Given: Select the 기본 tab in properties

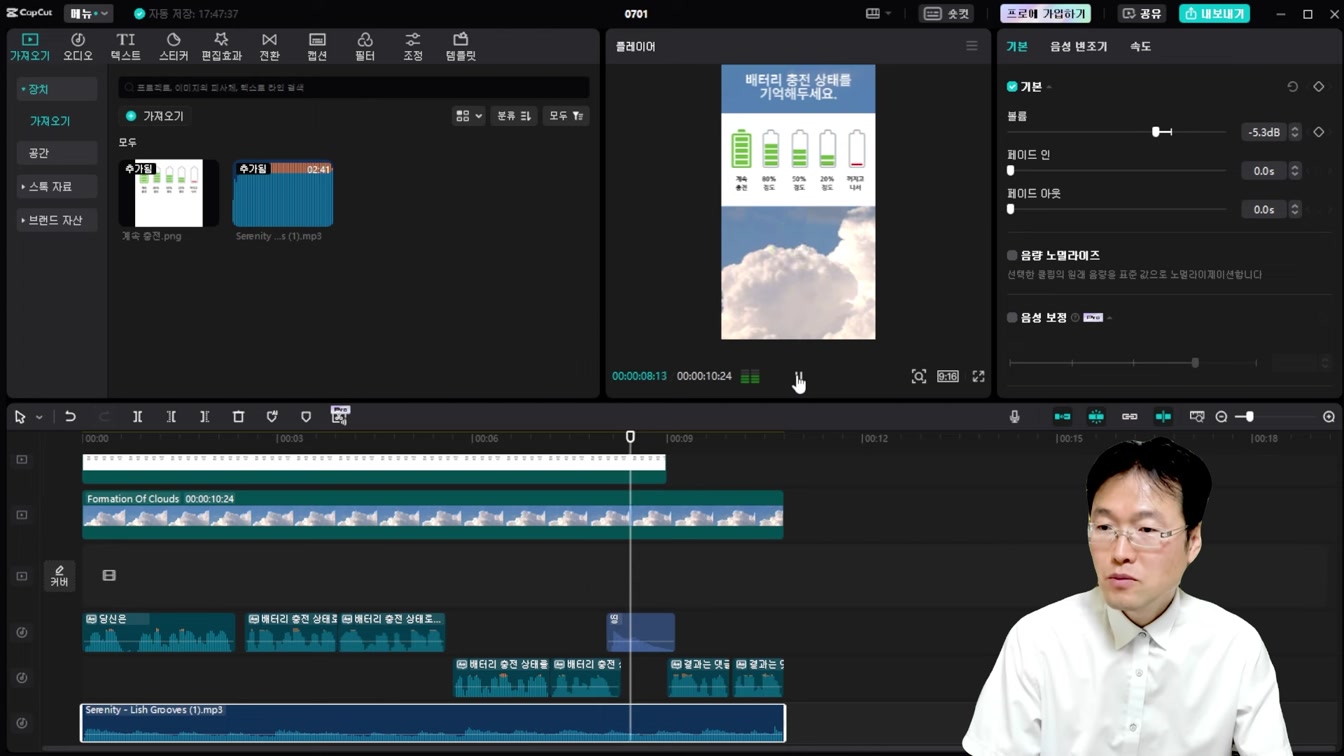Looking at the screenshot, I should click(1017, 46).
